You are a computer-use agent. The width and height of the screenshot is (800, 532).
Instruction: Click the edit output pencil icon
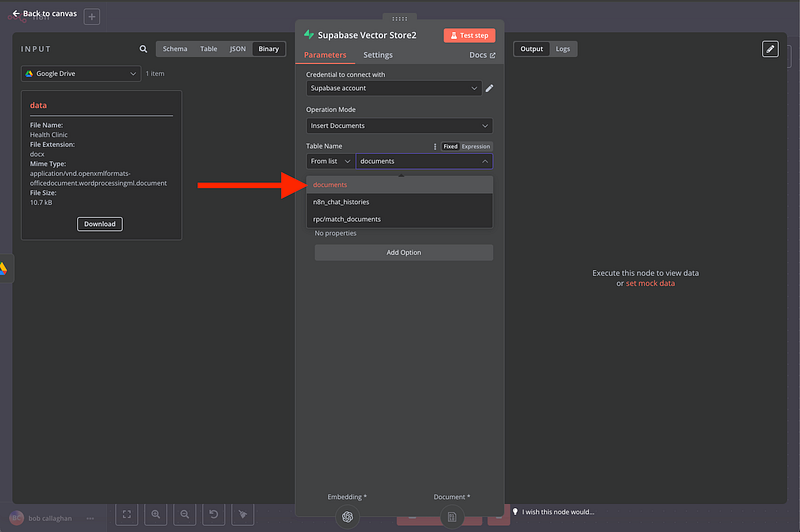point(769,49)
